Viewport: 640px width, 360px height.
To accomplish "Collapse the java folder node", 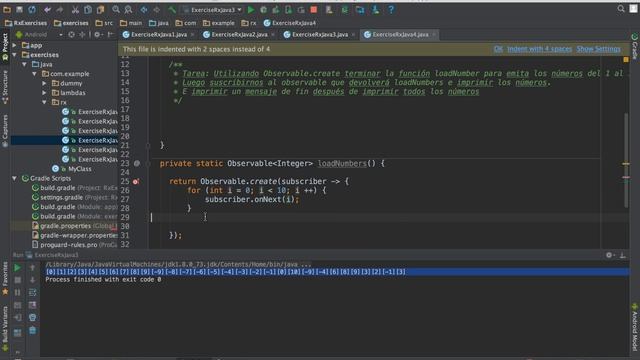I will [24, 64].
